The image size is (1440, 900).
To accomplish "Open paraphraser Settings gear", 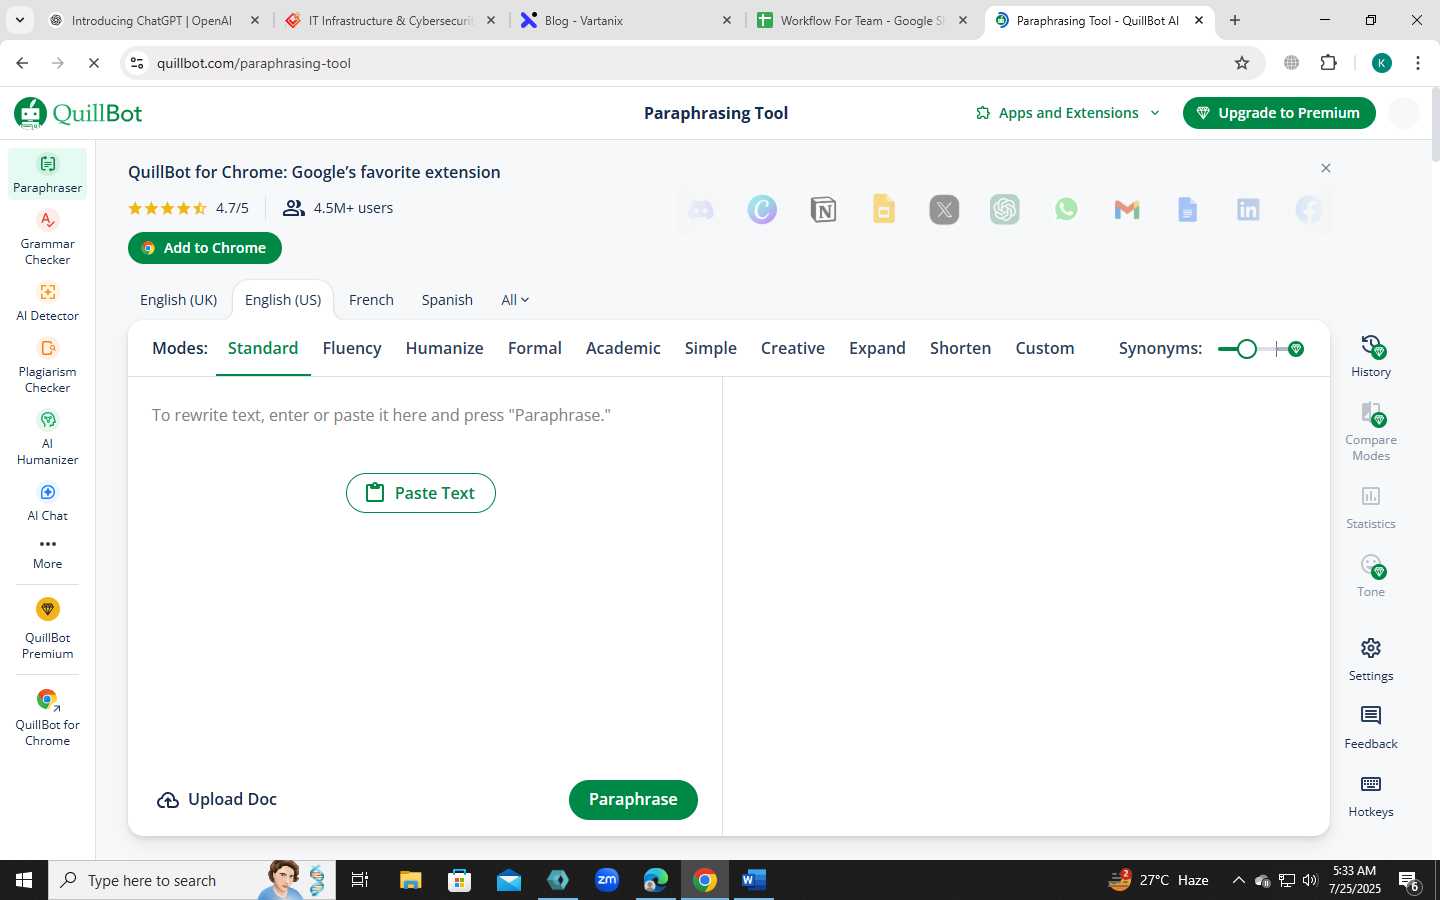I will (x=1371, y=649).
